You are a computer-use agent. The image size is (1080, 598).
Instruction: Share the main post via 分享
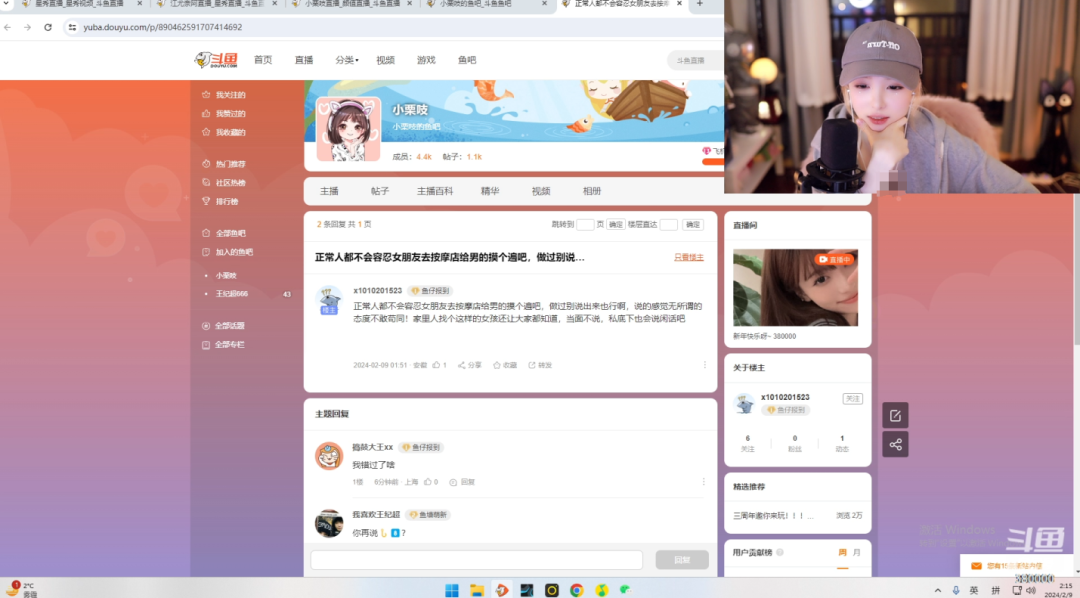click(470, 365)
